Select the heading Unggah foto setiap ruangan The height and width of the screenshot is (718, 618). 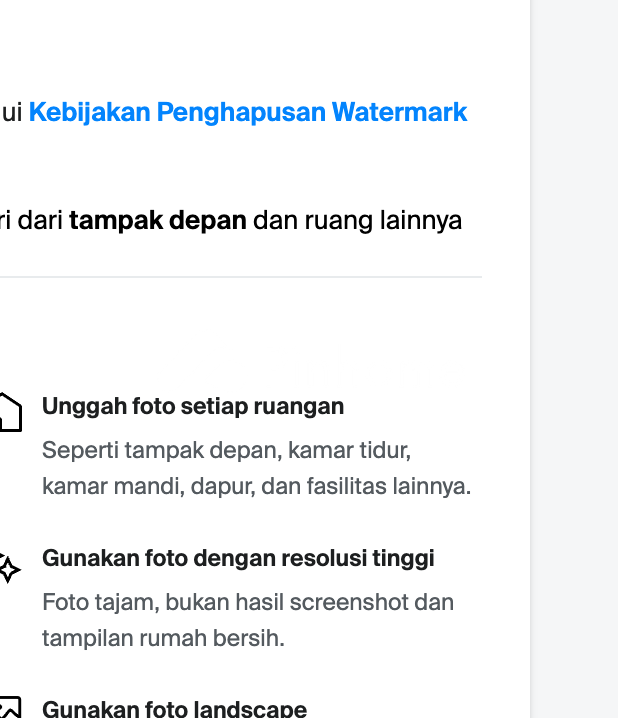pyautogui.click(x=193, y=406)
